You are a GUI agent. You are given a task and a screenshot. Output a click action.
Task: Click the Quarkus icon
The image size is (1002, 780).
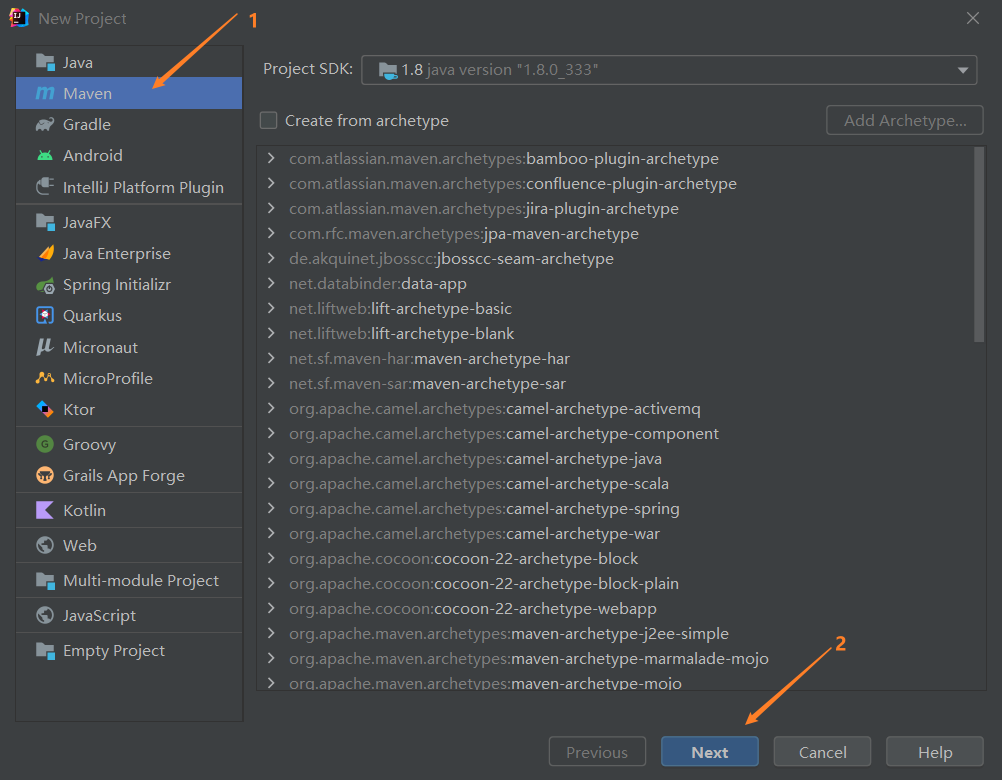(x=45, y=316)
